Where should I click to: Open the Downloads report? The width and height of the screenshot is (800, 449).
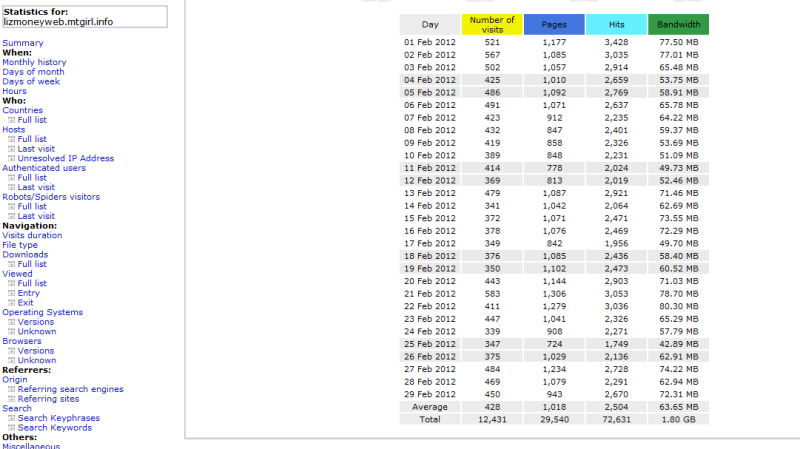tap(25, 255)
